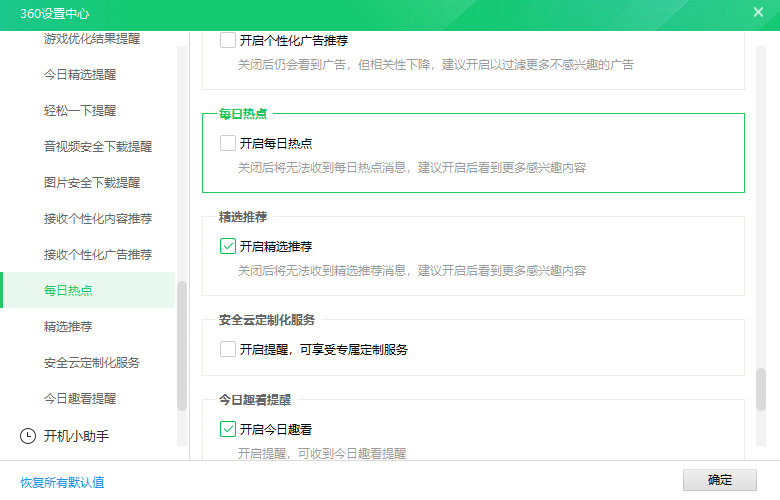This screenshot has width=780, height=500.
Task: Open 开机小助手 clock icon section
Action: pyautogui.click(x=28, y=436)
